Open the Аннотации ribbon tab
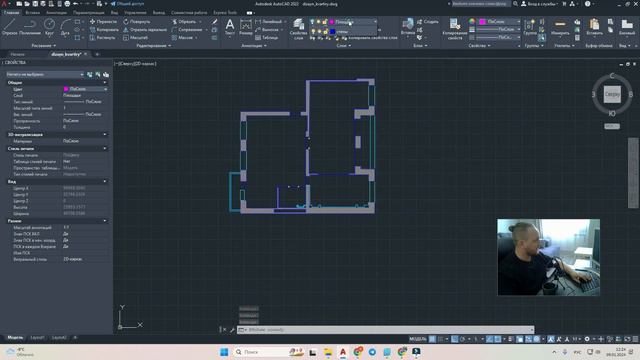This screenshot has width=640, height=360. pyautogui.click(x=56, y=13)
